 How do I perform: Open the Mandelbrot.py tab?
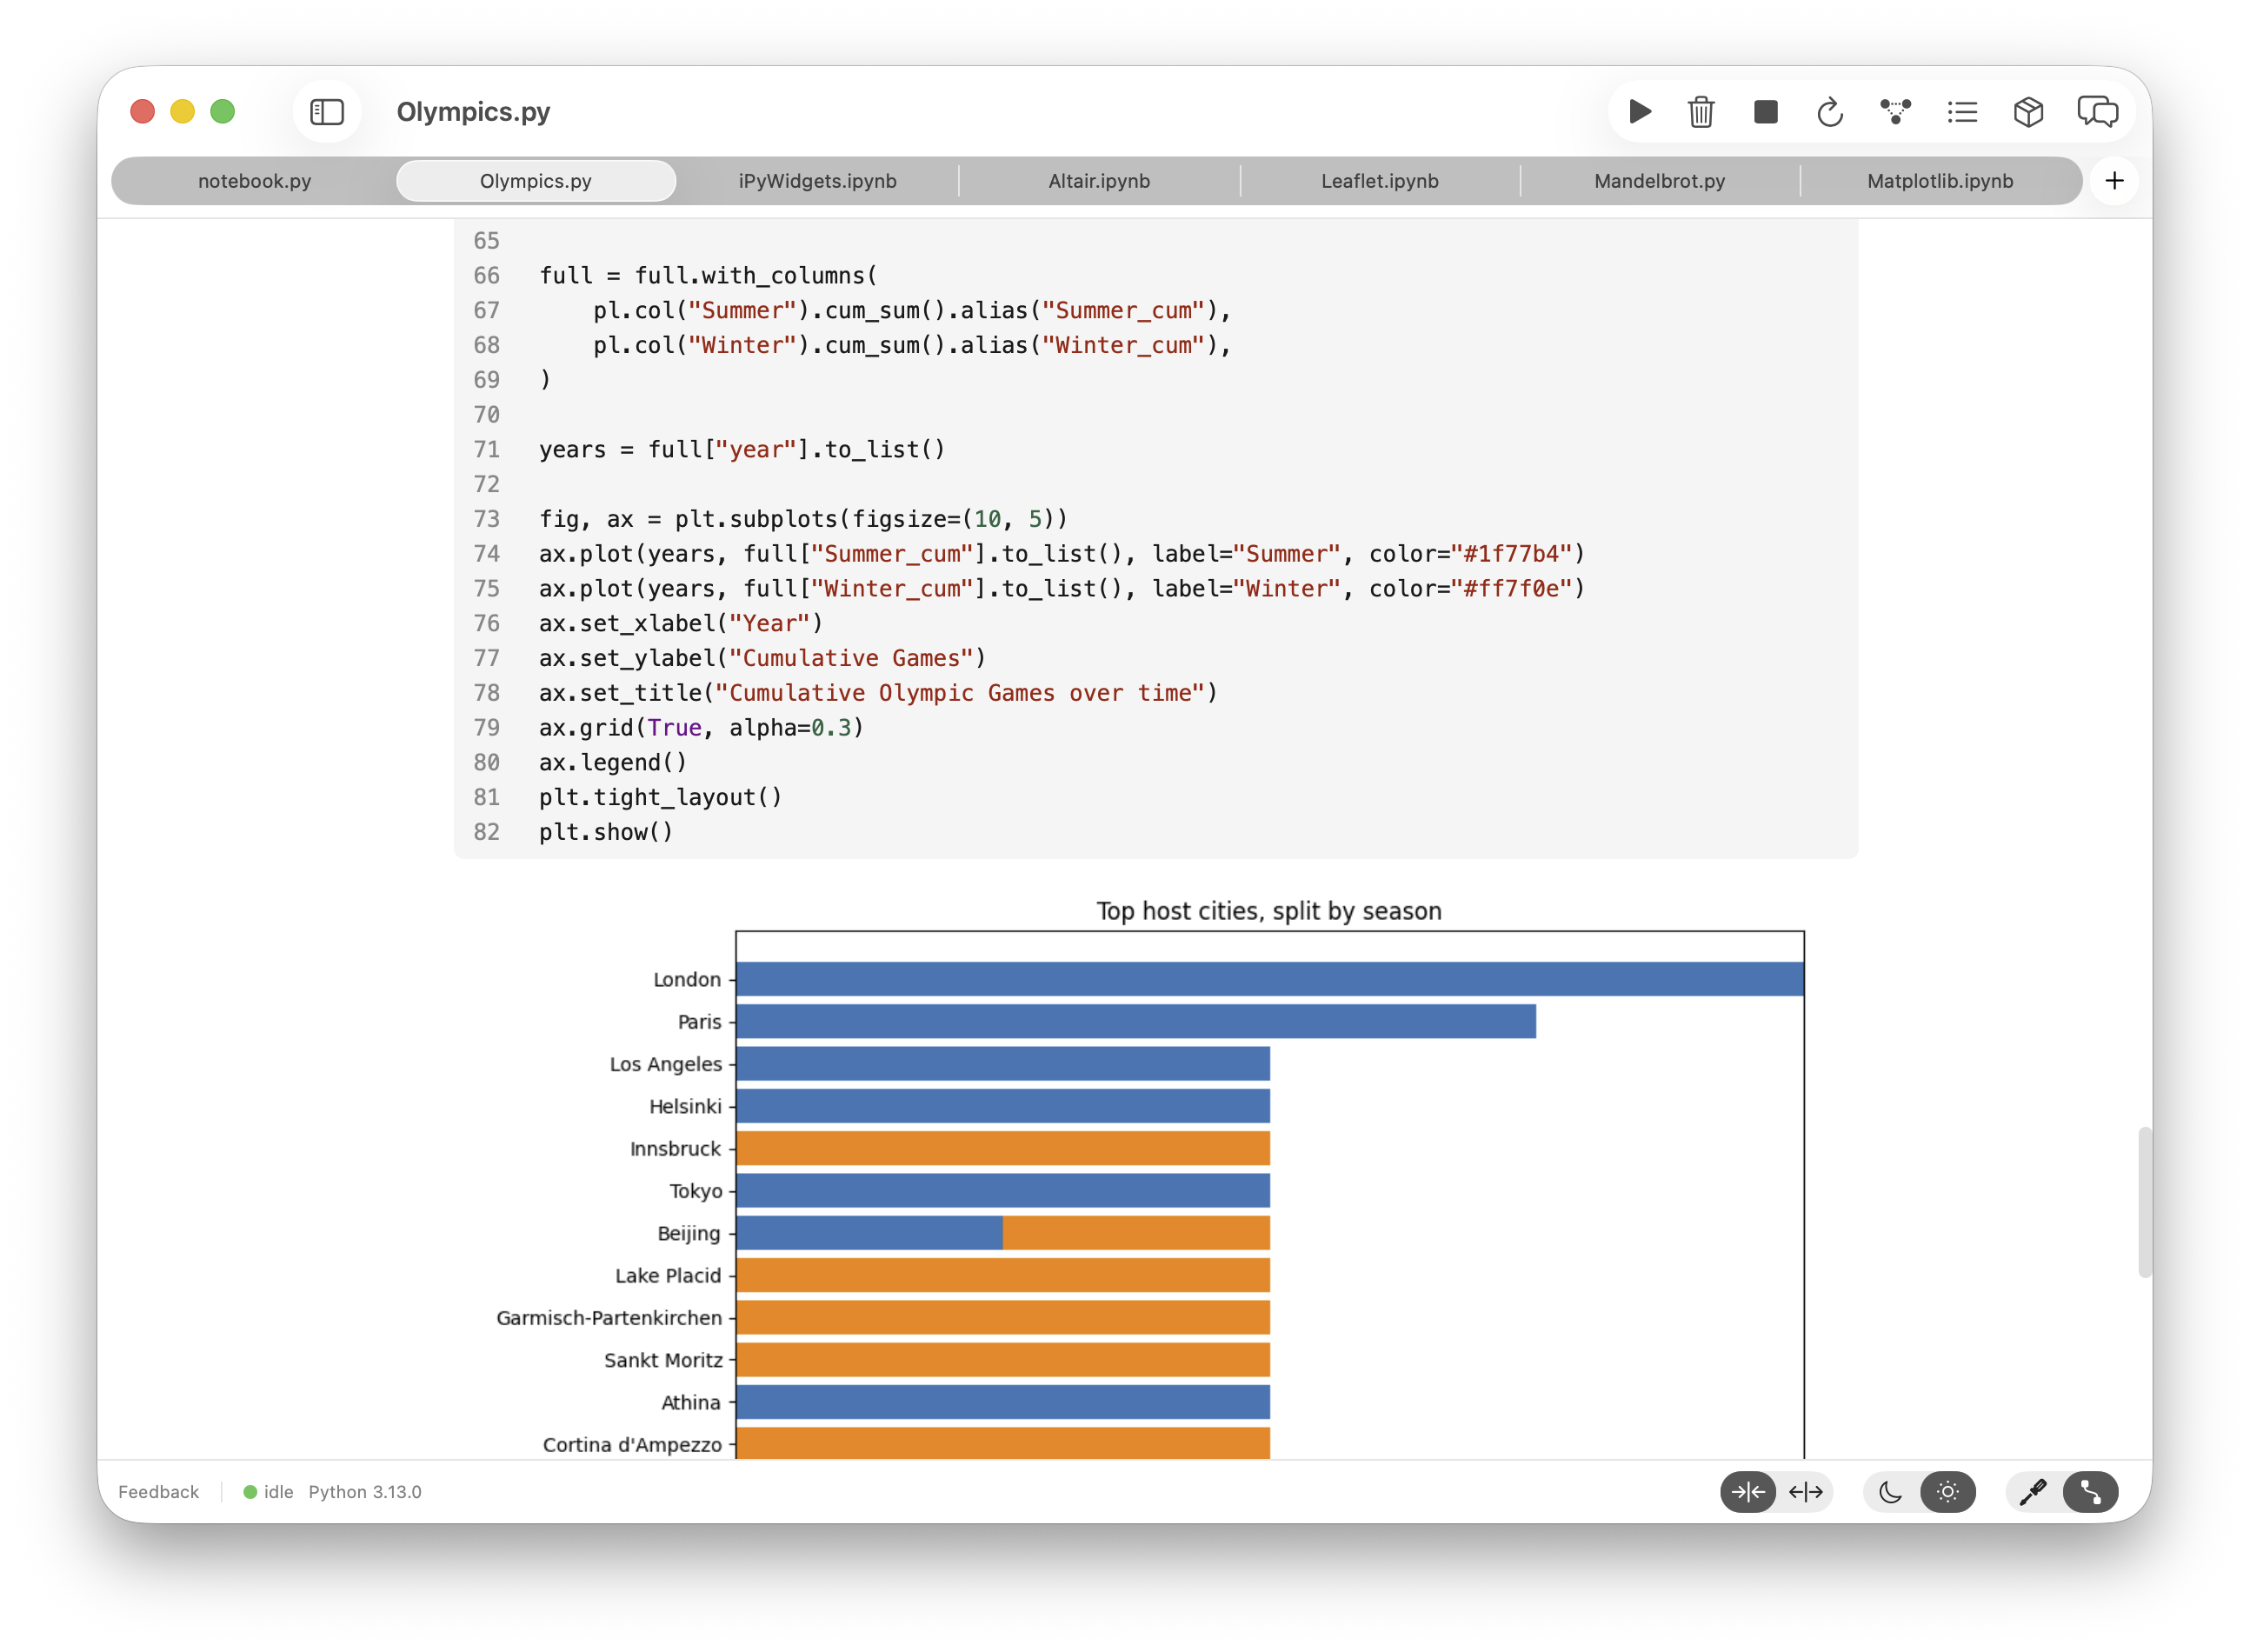point(1659,181)
